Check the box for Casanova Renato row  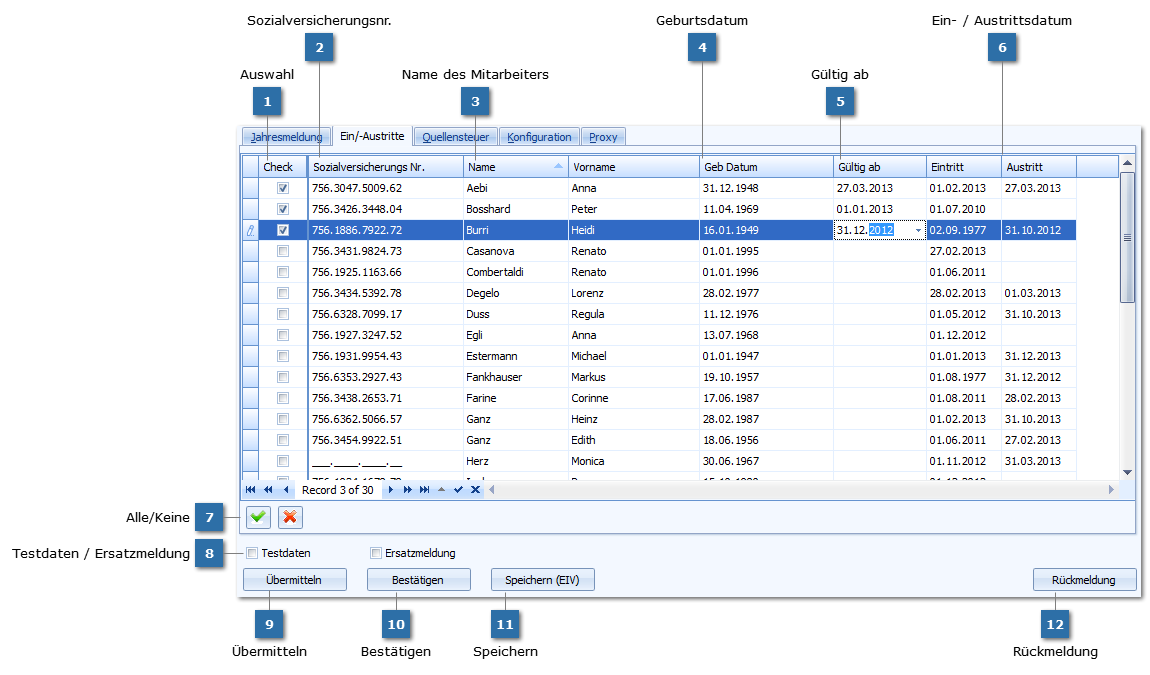pyautogui.click(x=283, y=251)
